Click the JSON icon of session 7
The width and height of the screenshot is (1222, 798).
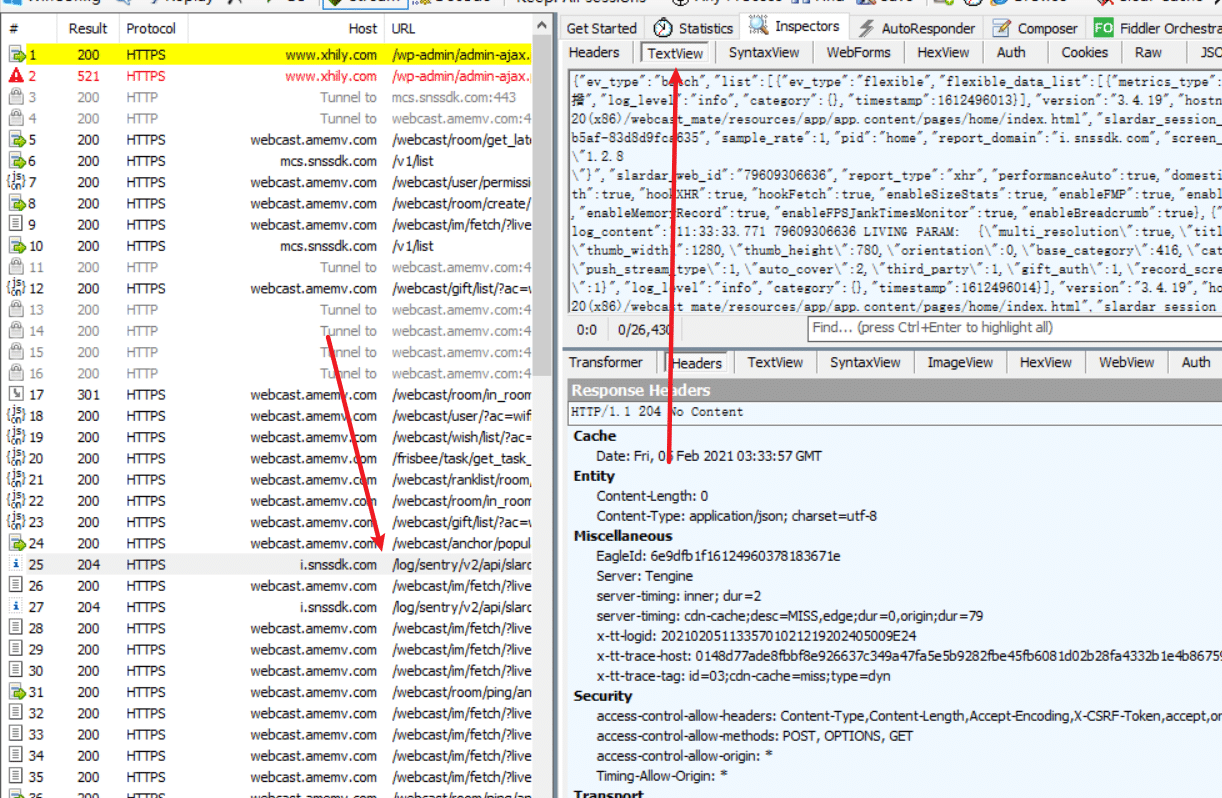tap(16, 182)
